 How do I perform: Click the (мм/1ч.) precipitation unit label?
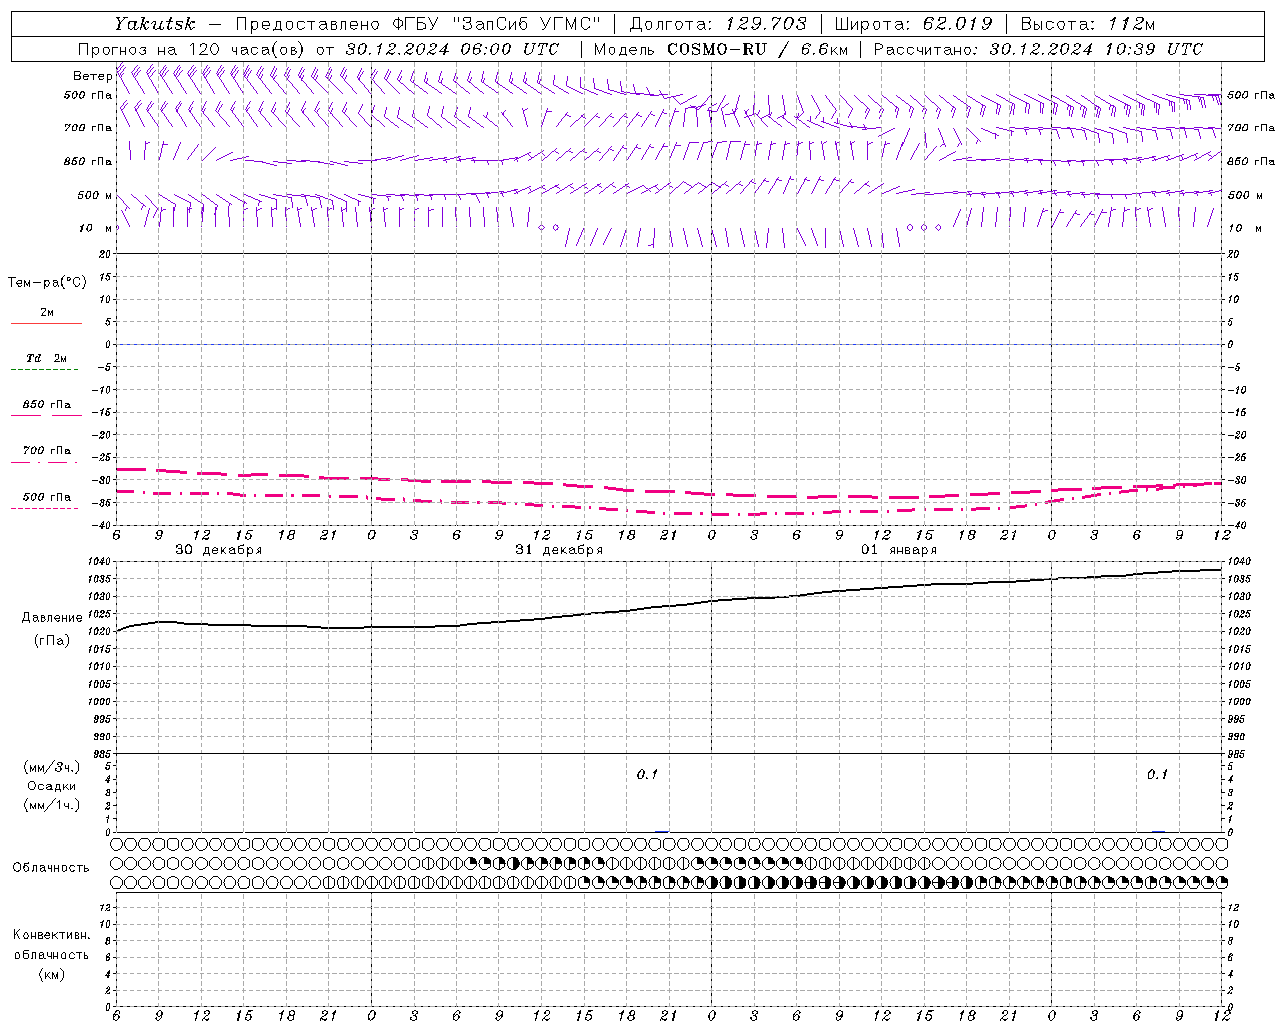coord(52,805)
